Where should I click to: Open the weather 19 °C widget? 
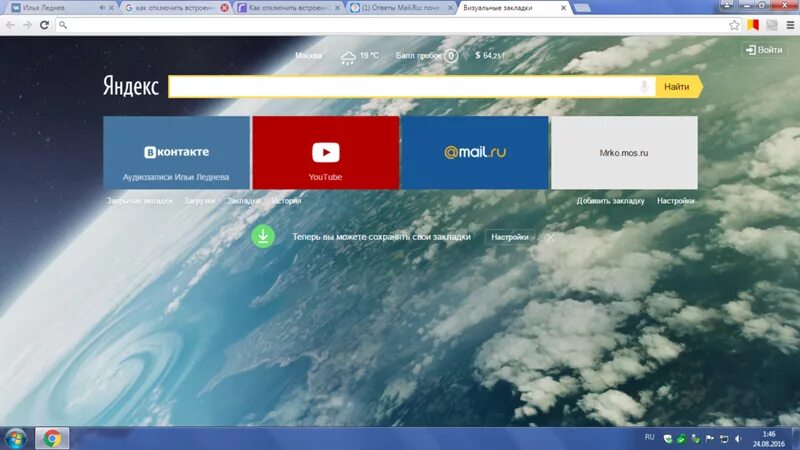point(360,56)
